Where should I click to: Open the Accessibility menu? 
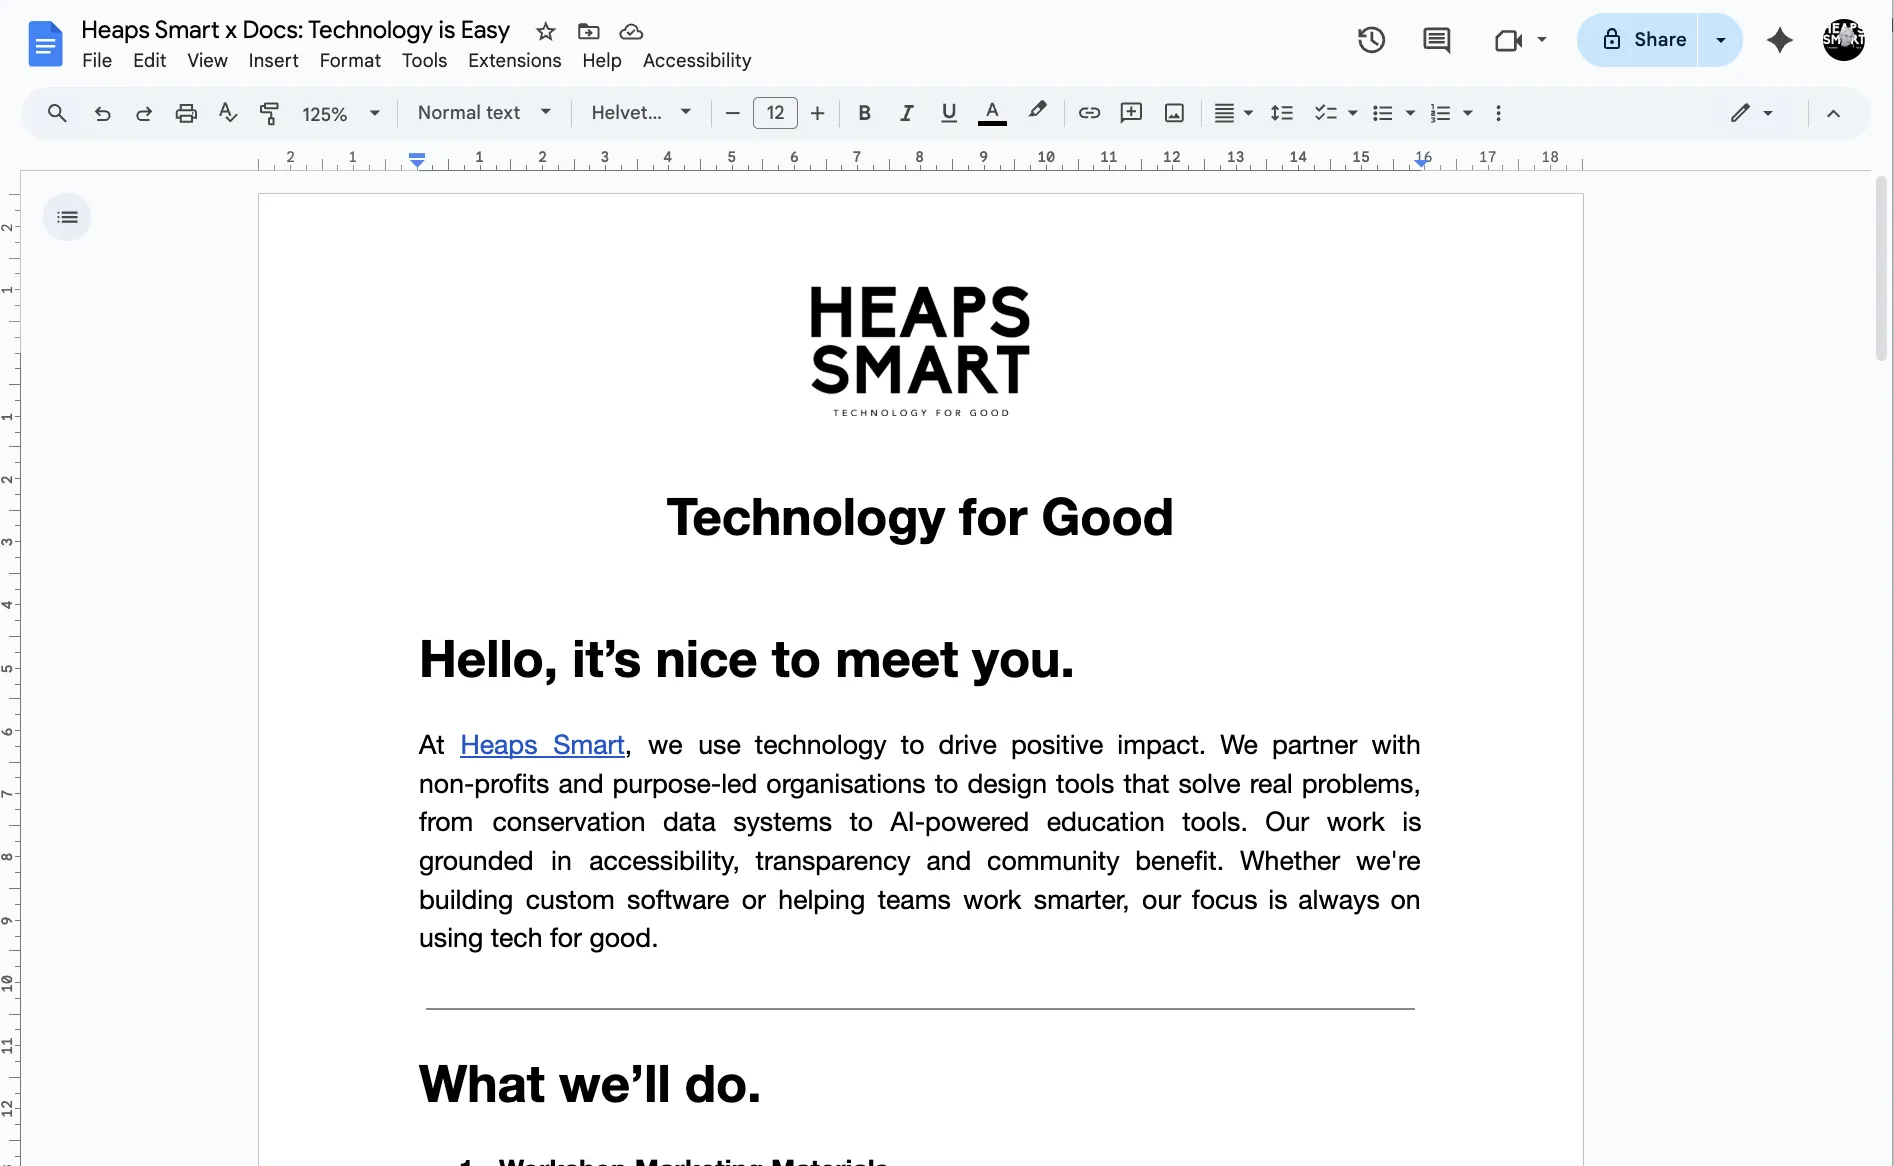[x=697, y=60]
